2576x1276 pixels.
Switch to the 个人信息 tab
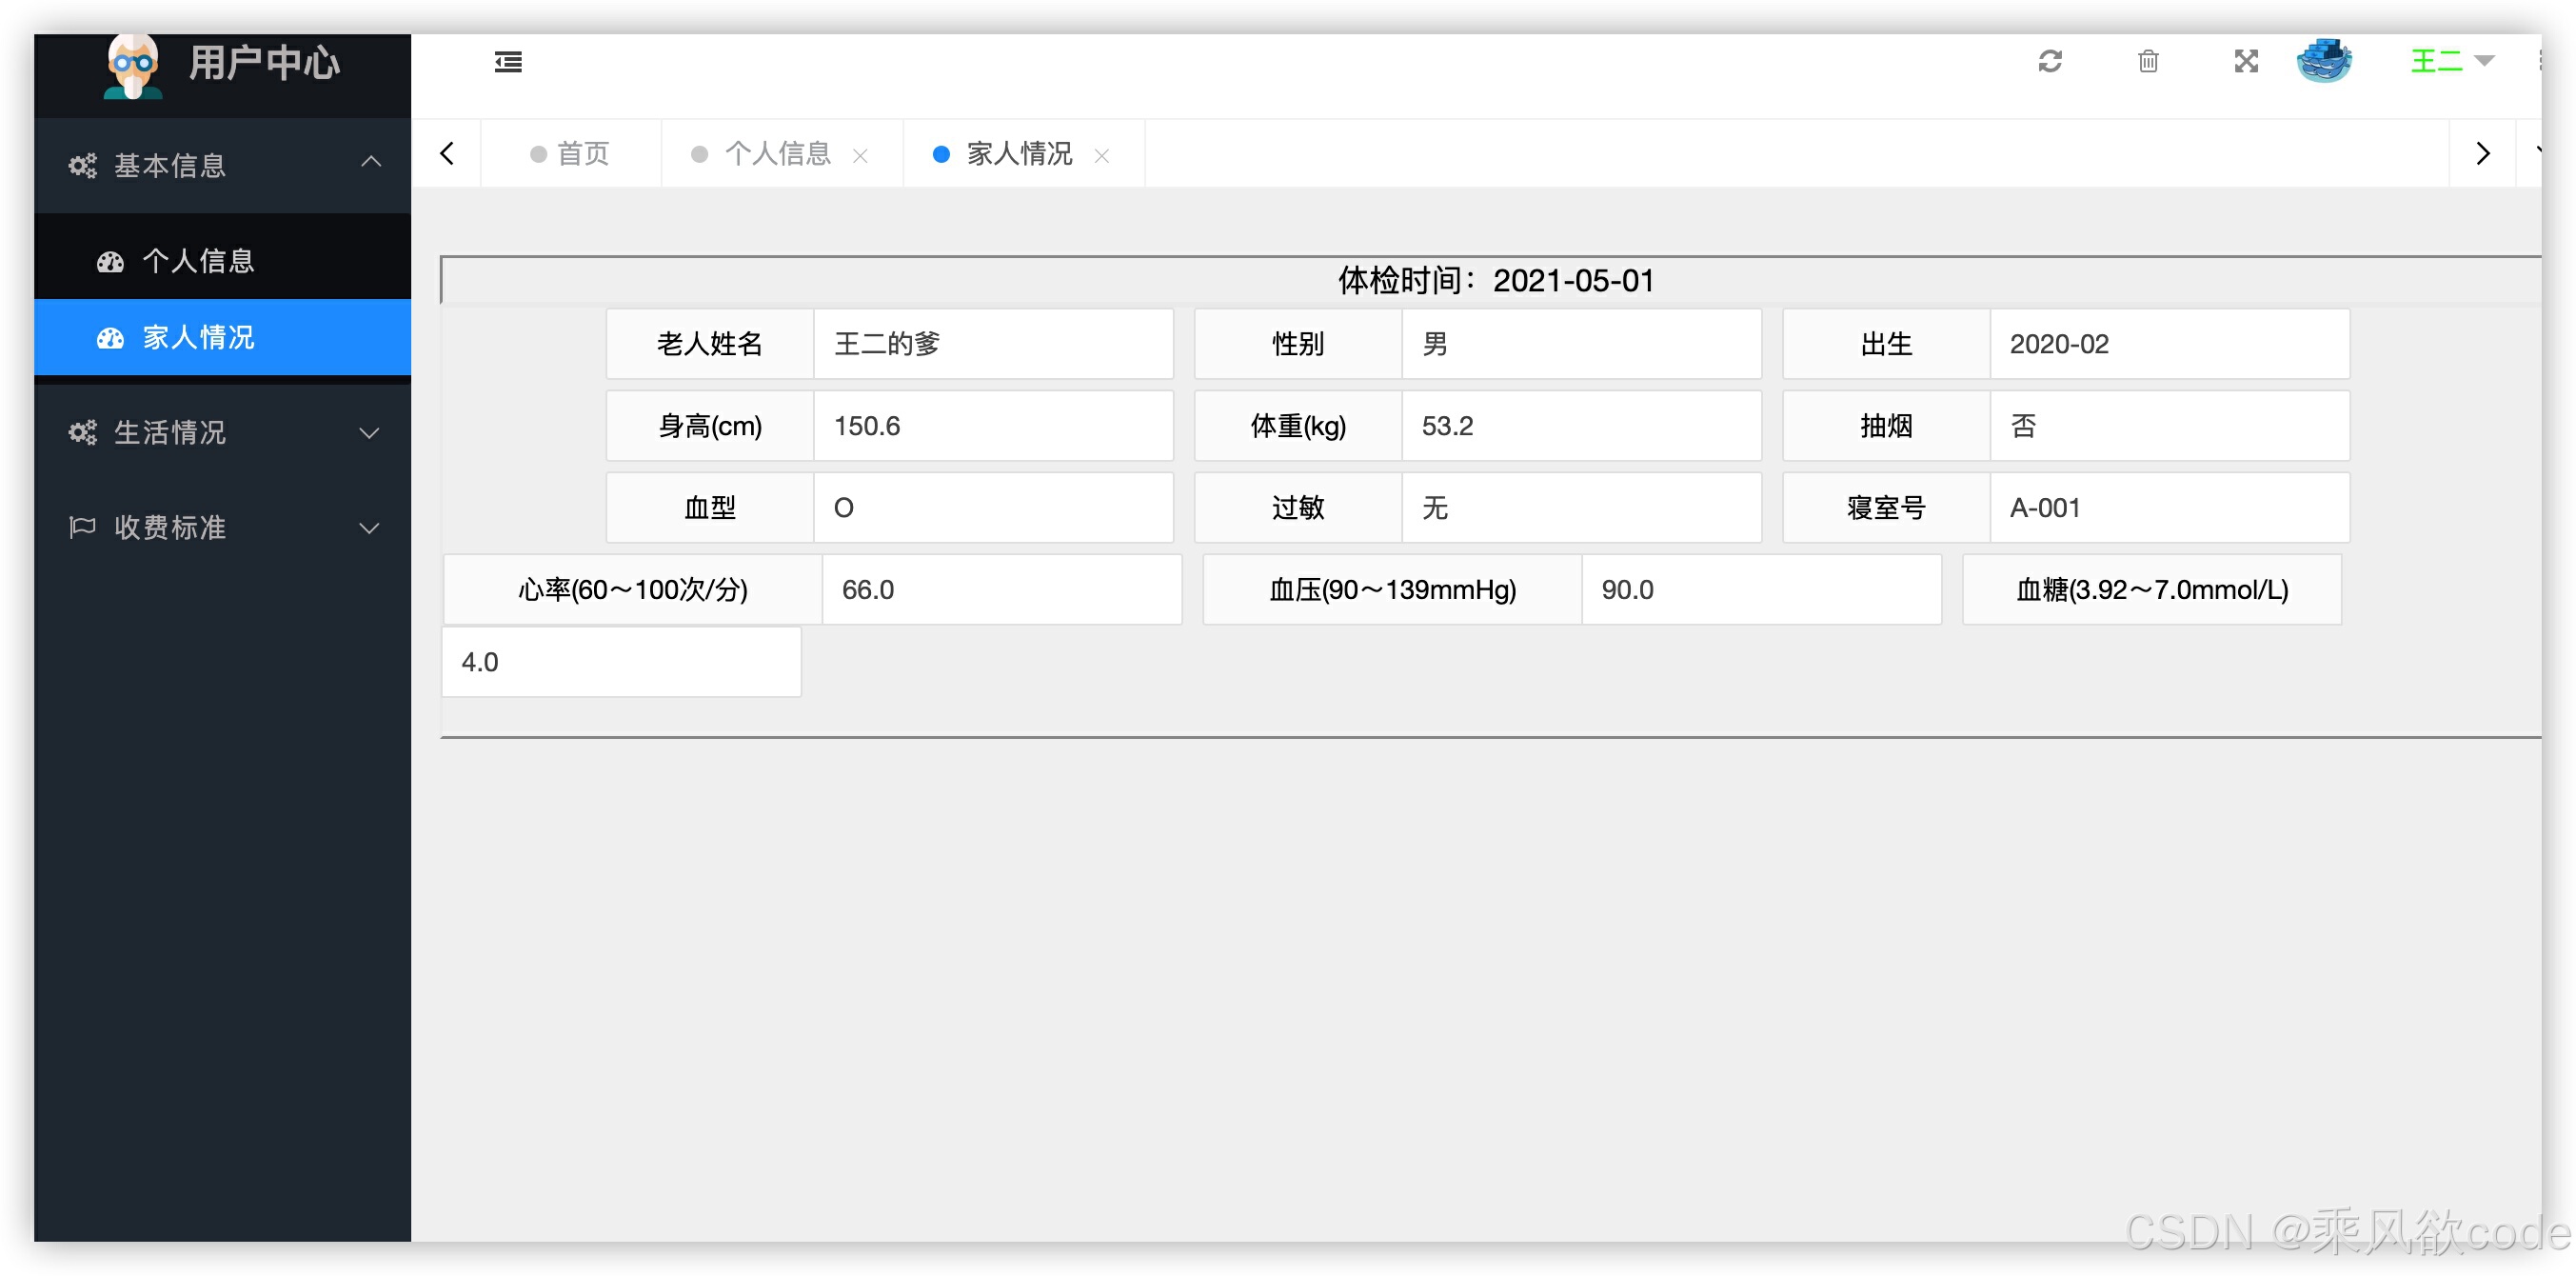[777, 154]
